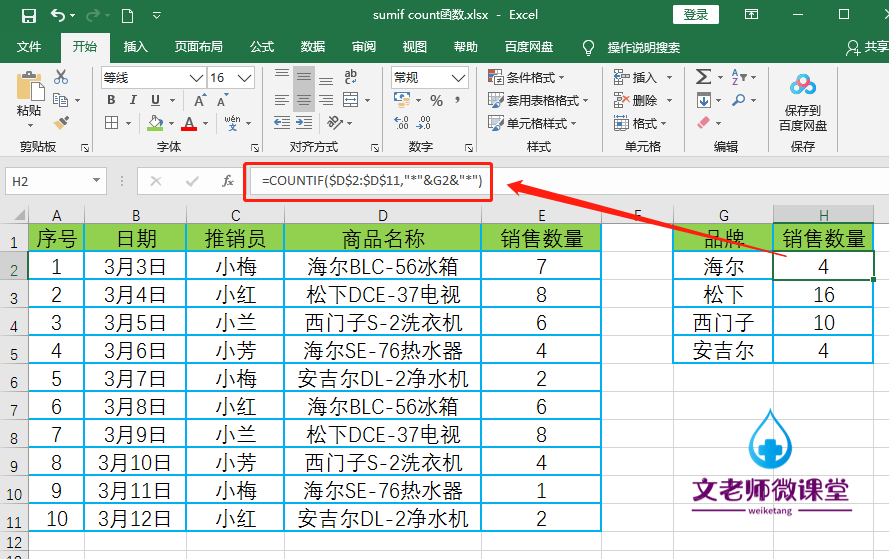Toggle bold formatting
The height and width of the screenshot is (559, 889).
tap(111, 100)
